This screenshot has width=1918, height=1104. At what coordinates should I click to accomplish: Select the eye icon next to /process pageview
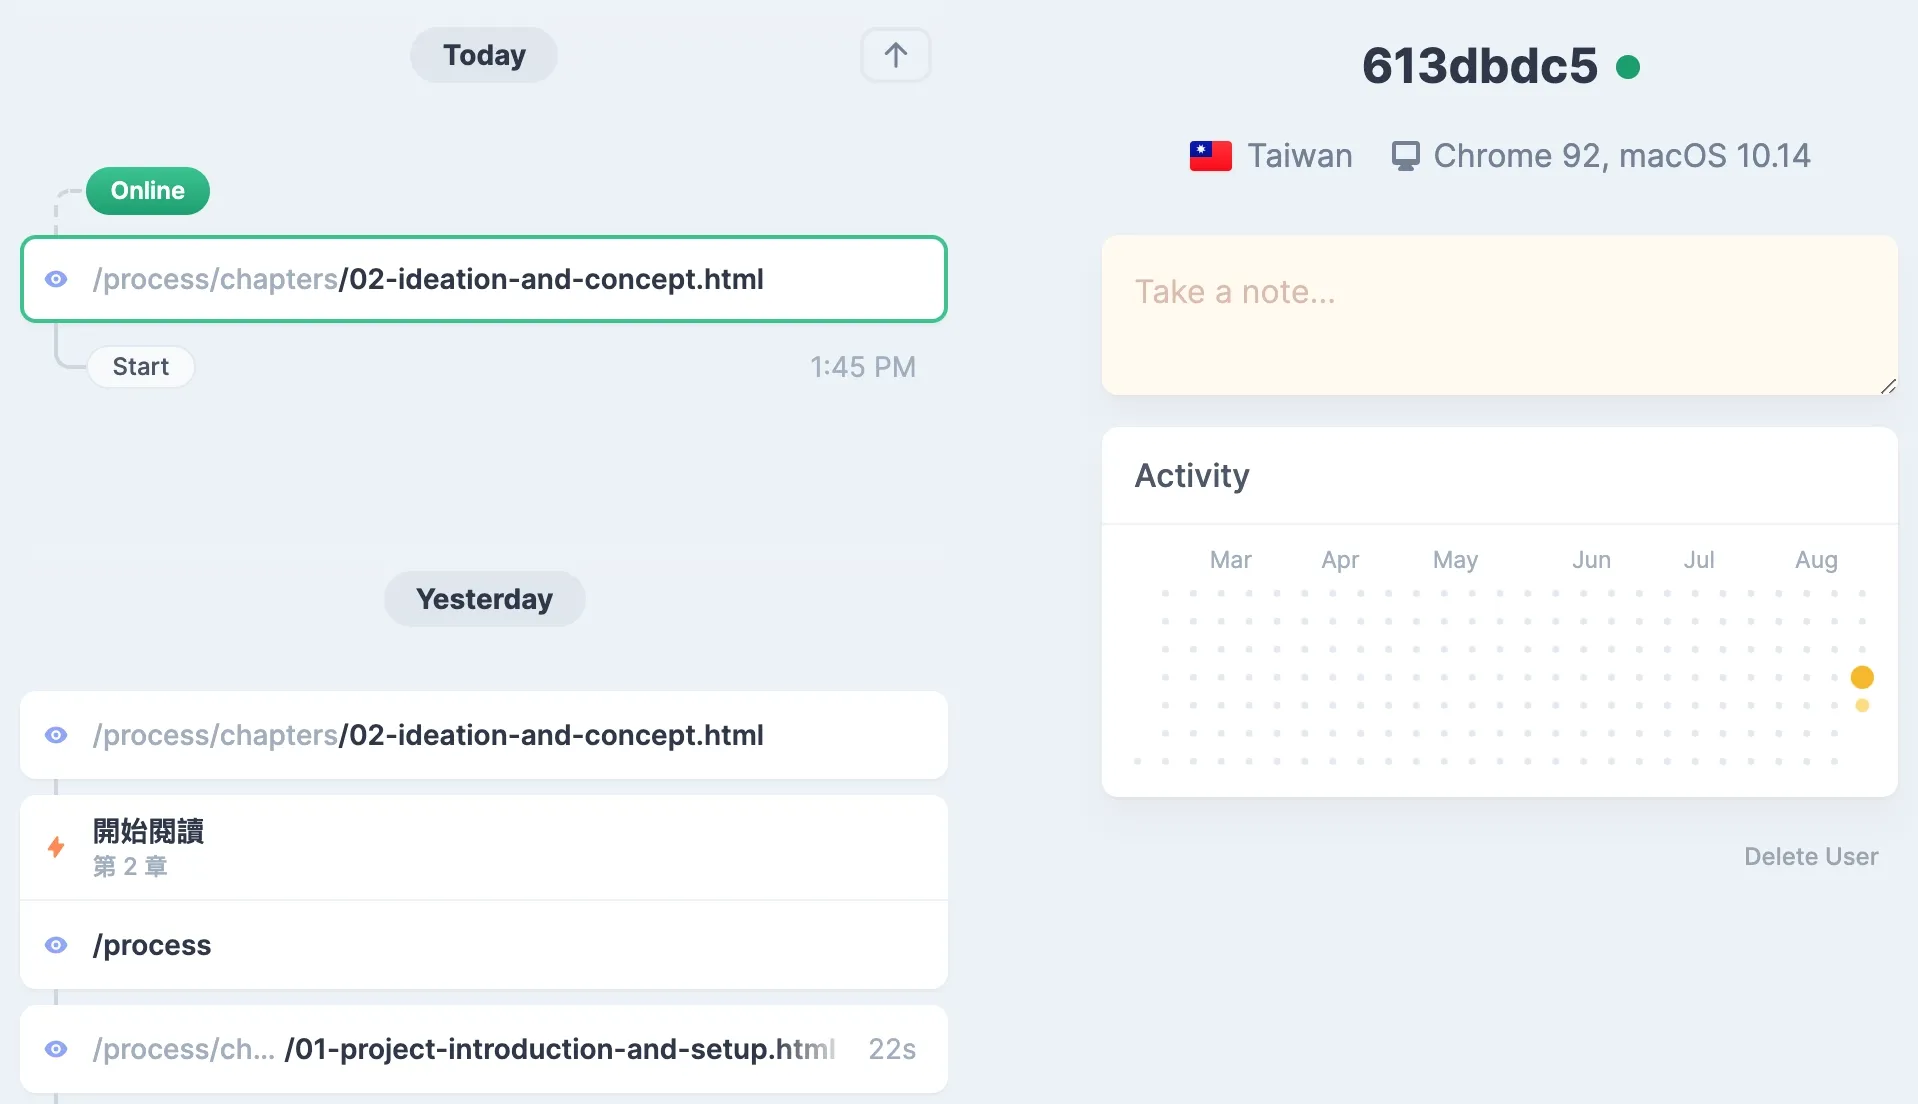tap(56, 945)
